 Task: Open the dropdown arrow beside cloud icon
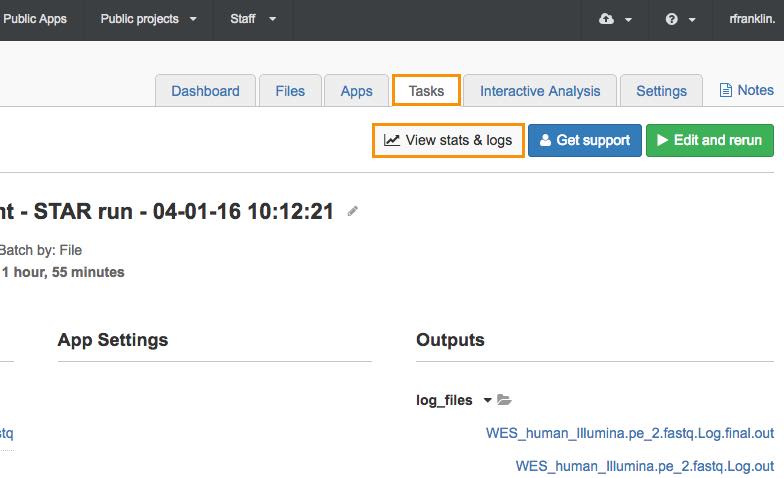628,20
